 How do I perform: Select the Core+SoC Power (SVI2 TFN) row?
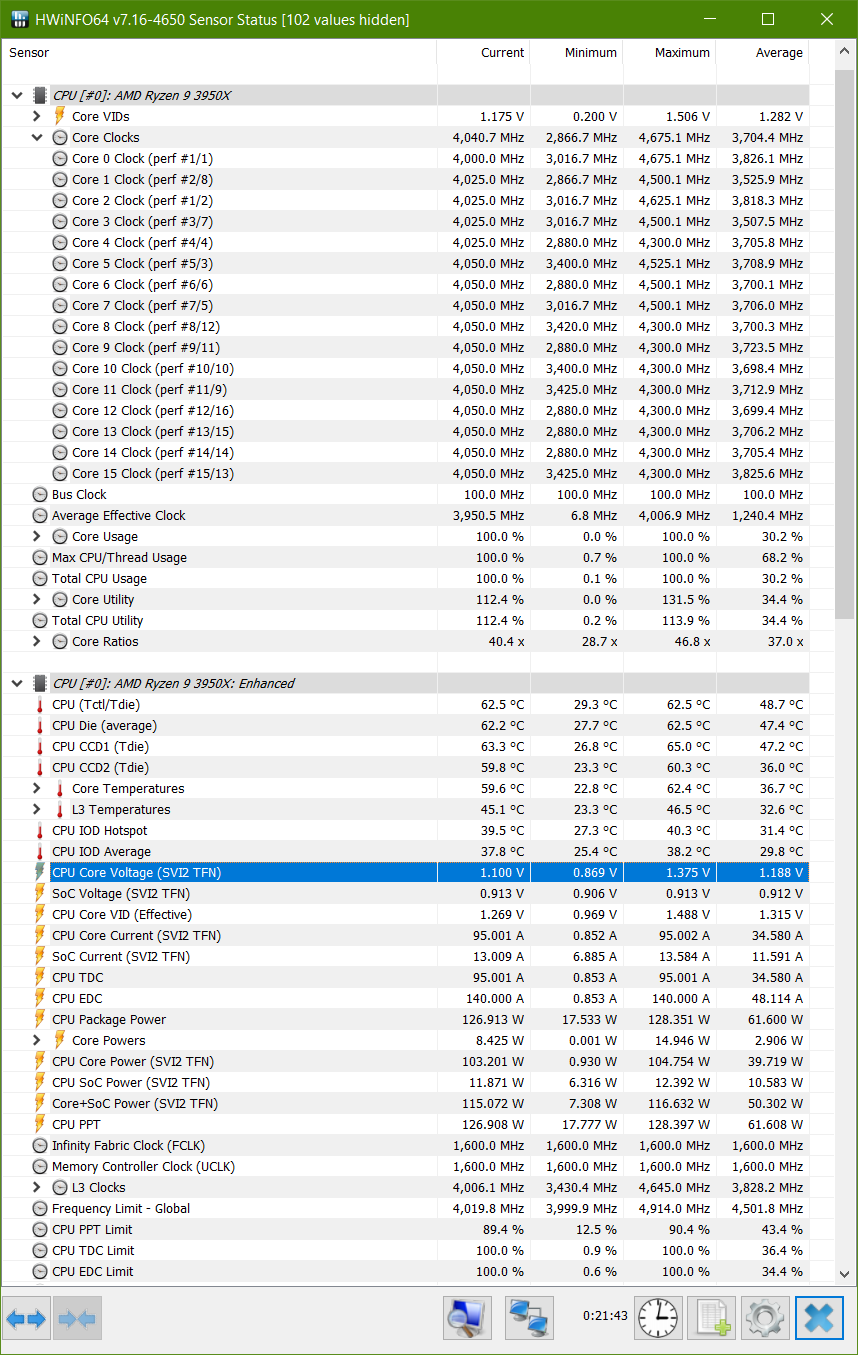(405, 1104)
